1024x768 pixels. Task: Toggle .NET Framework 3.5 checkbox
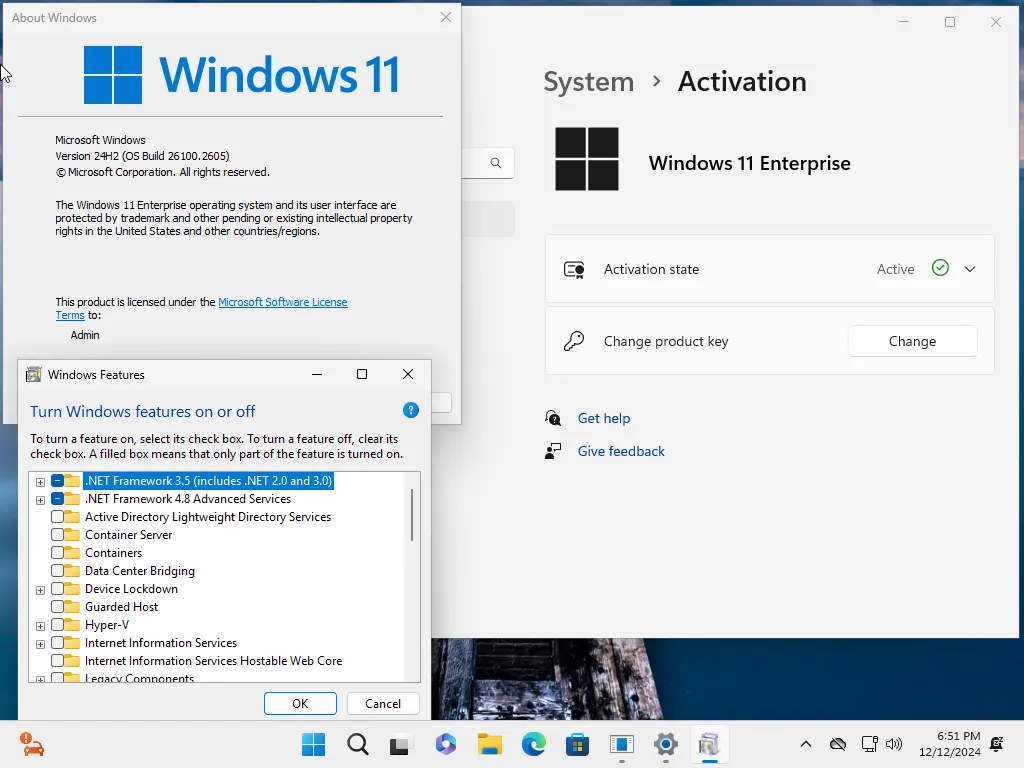57,481
